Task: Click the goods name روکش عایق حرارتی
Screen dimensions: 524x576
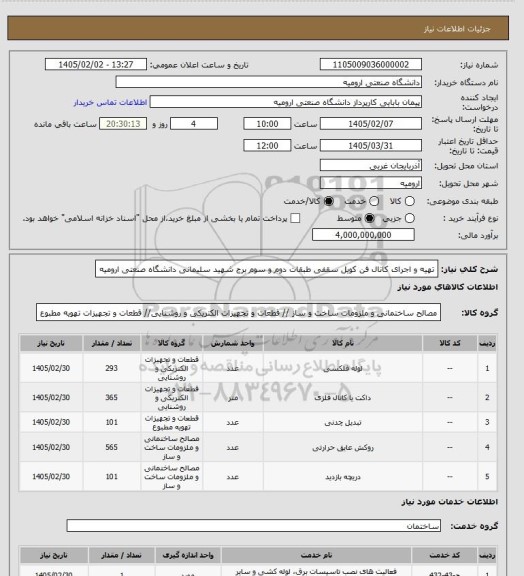Action: (x=343, y=447)
